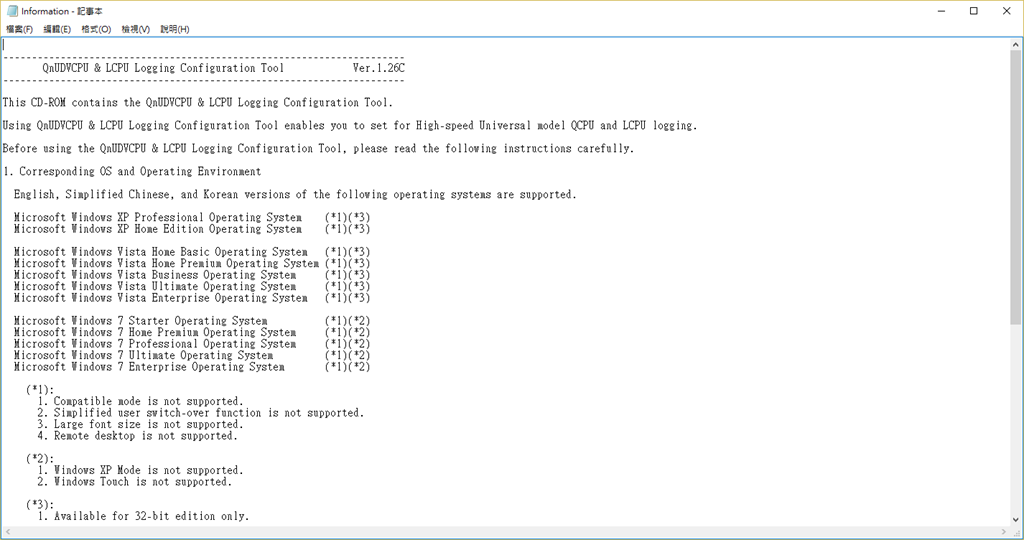Click '1. Compatible mode is not supported.'
Viewport: 1024px width, 540px height.
[x=140, y=401]
